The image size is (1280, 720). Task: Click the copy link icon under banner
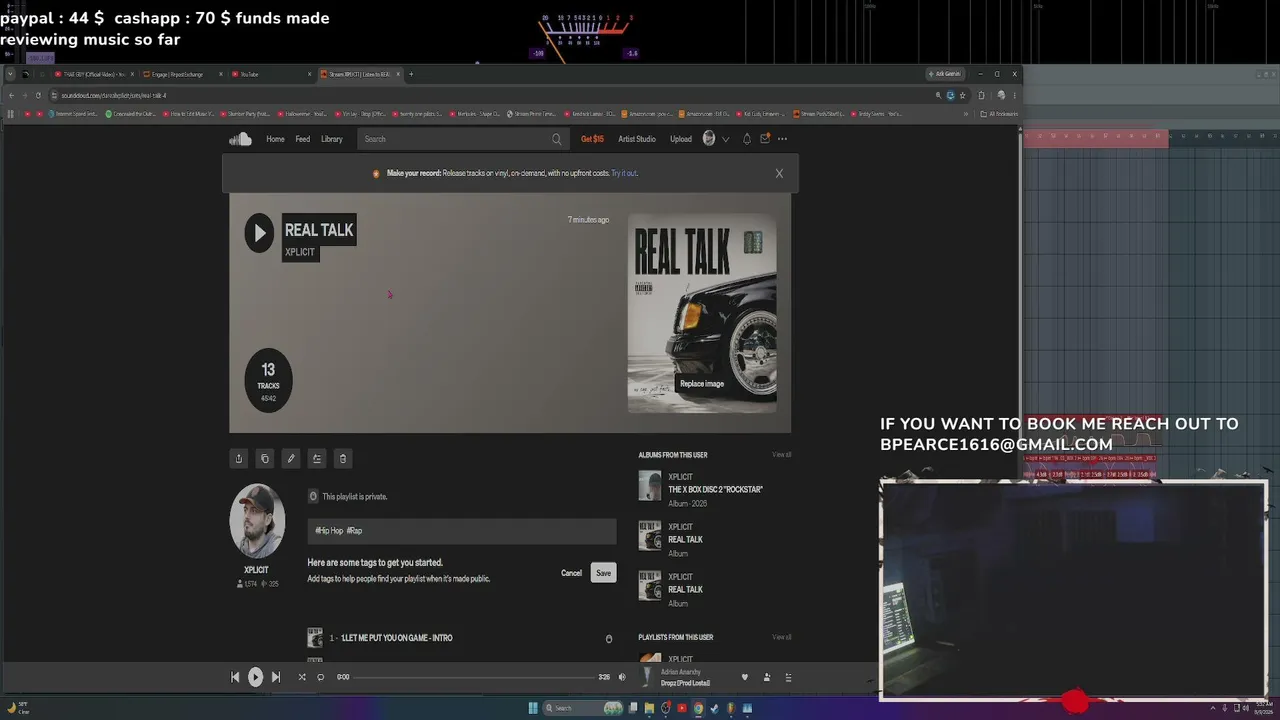[x=264, y=458]
